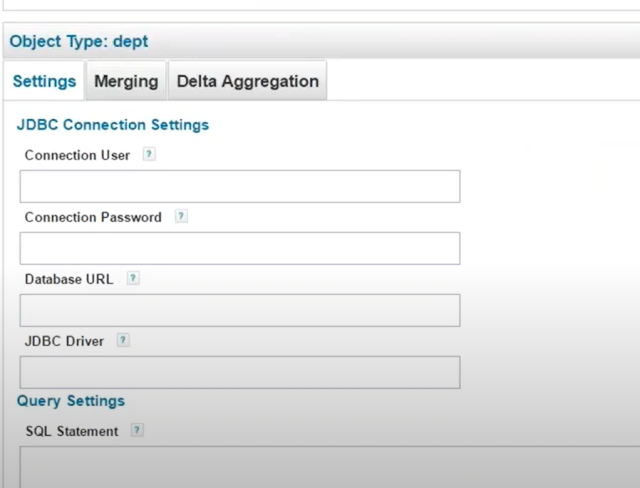Select the Delta Aggregation tab
Image resolution: width=640 pixels, height=488 pixels.
247,81
